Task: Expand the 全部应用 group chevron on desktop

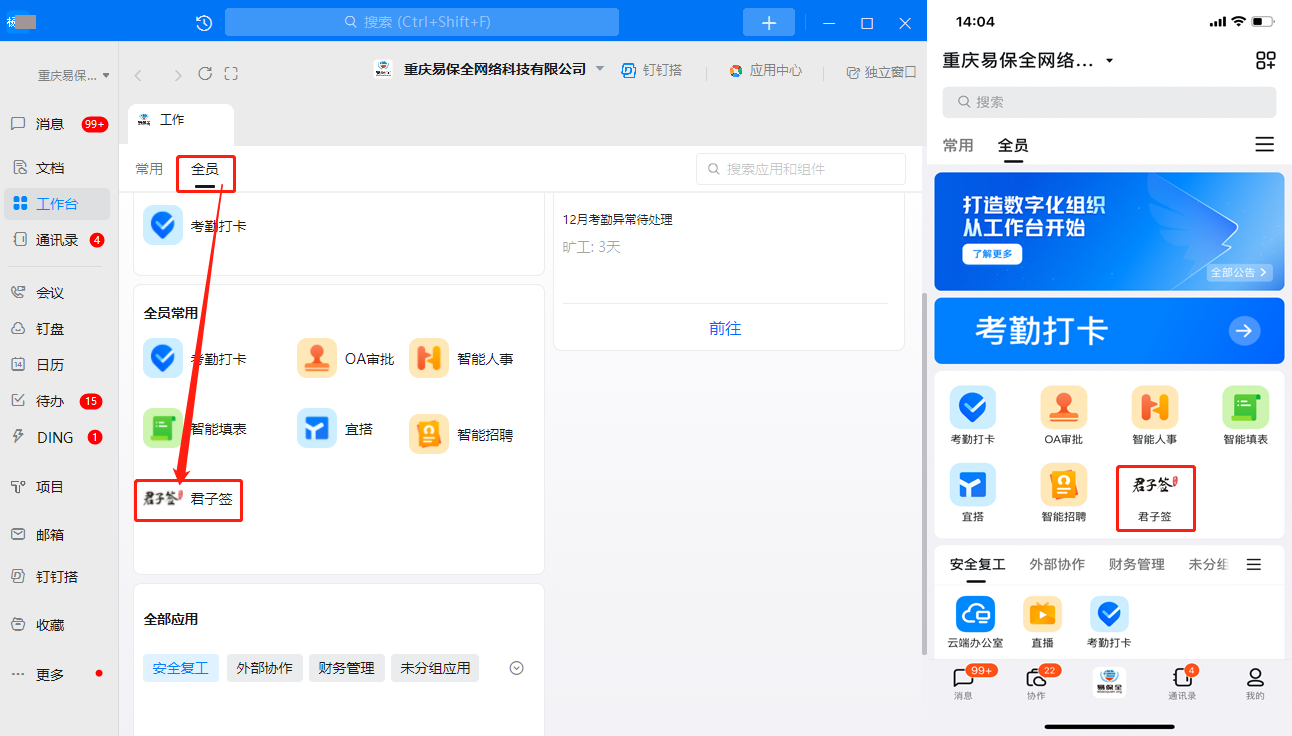Action: (517, 668)
